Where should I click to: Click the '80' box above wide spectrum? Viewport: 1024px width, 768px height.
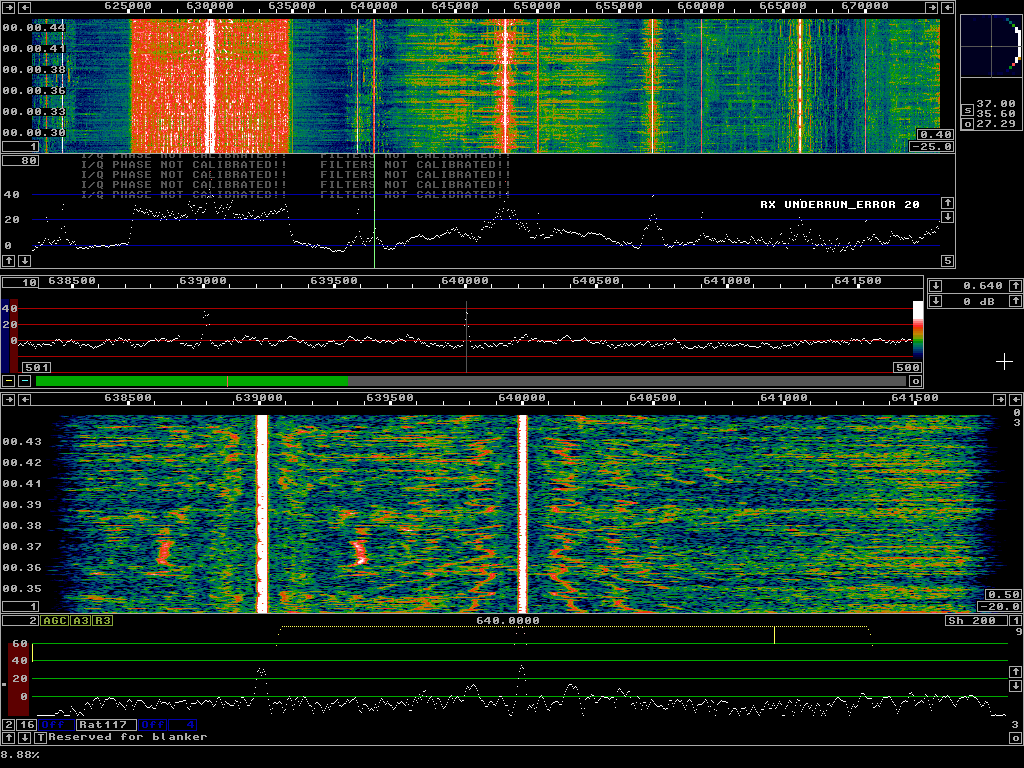pos(21,161)
